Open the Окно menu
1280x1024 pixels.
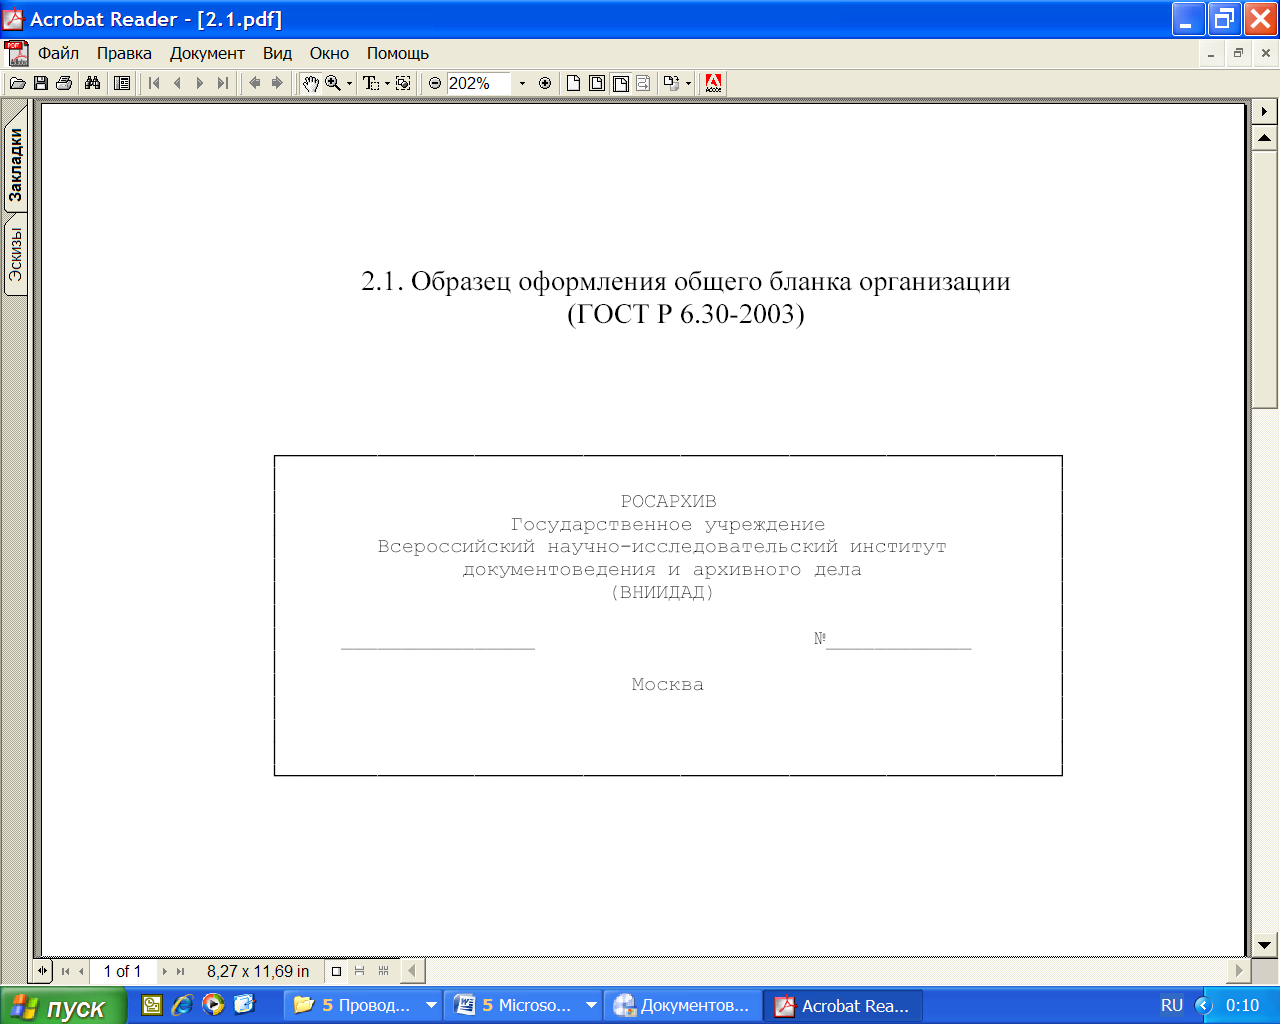[x=329, y=53]
